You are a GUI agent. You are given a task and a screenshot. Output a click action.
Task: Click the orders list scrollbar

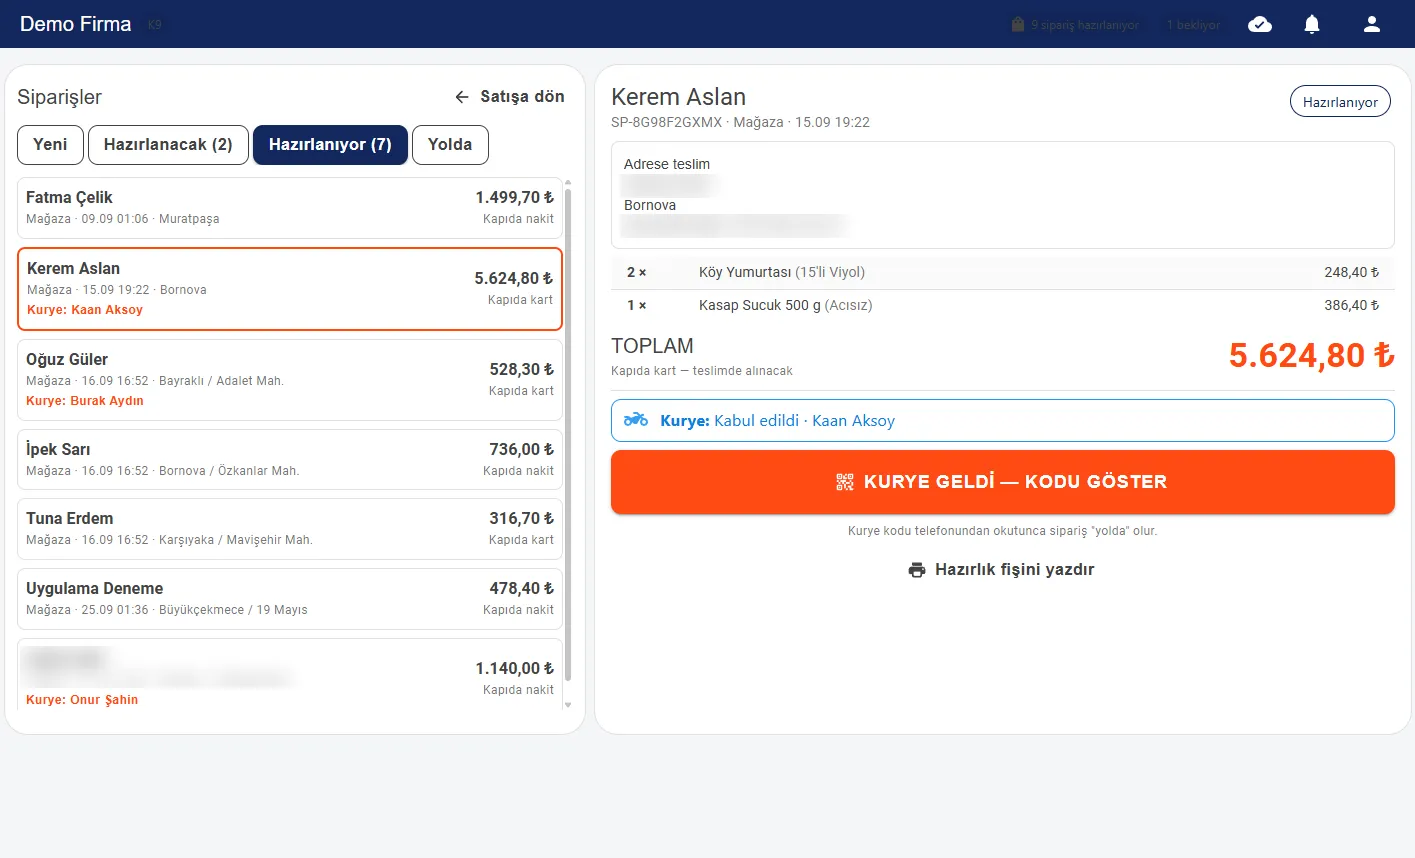[568, 435]
